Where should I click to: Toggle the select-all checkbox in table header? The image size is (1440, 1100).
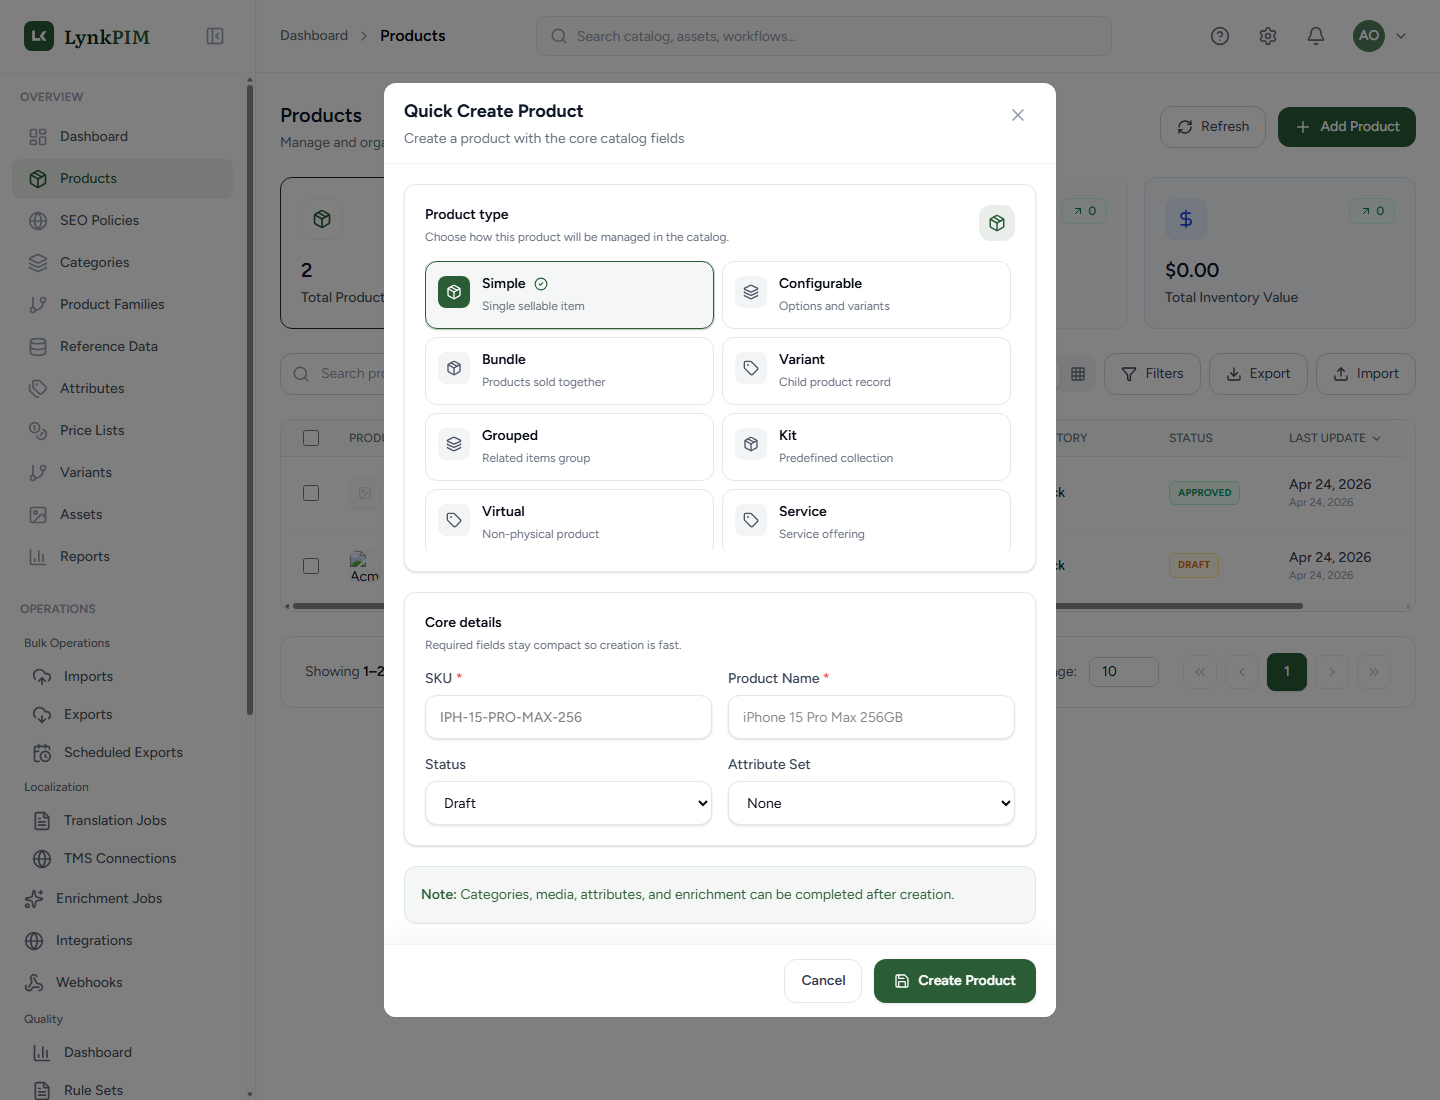[x=311, y=438]
